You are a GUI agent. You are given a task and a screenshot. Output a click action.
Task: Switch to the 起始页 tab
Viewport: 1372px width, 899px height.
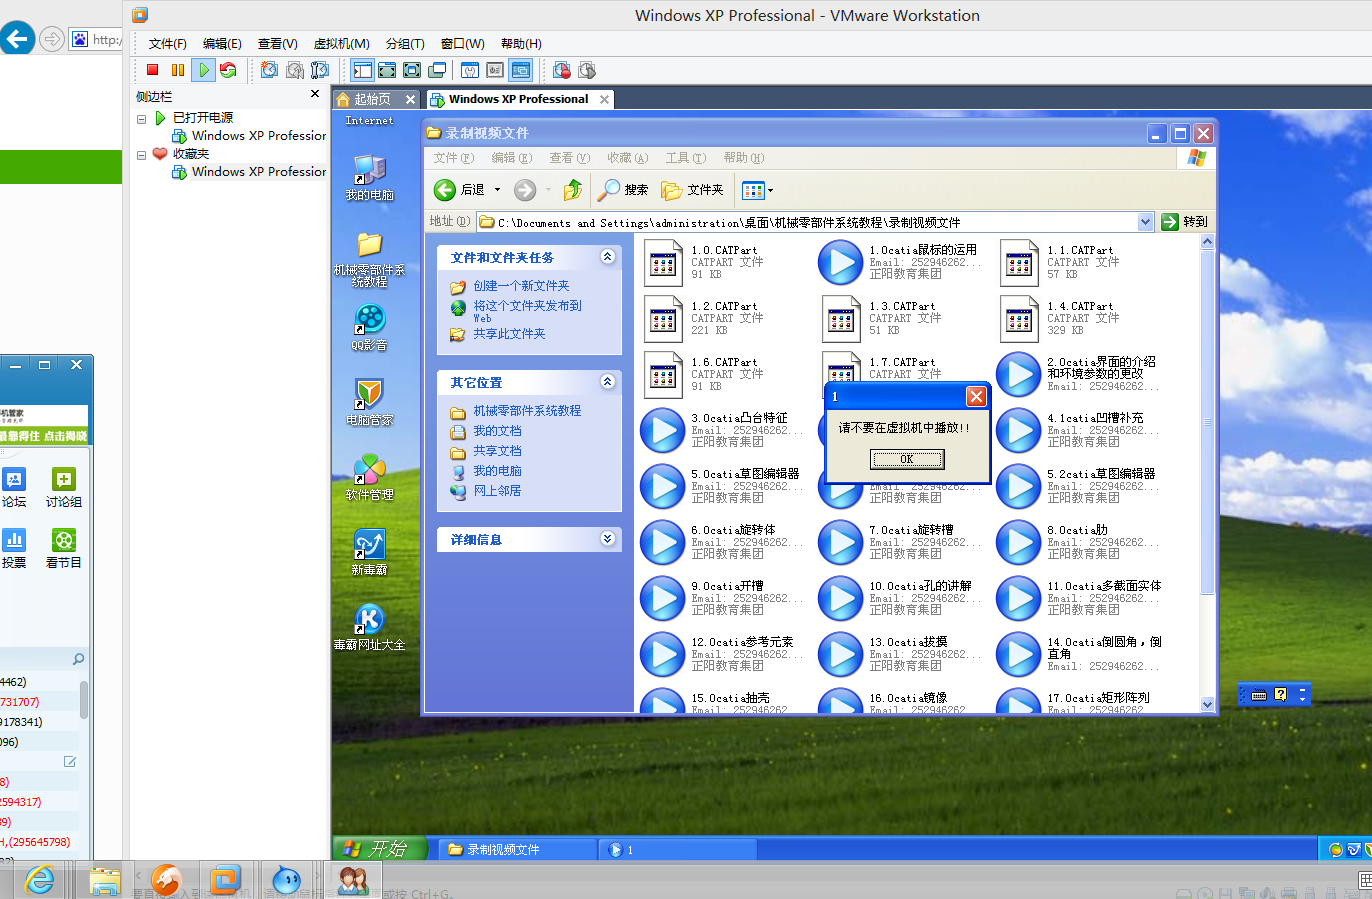(x=371, y=99)
